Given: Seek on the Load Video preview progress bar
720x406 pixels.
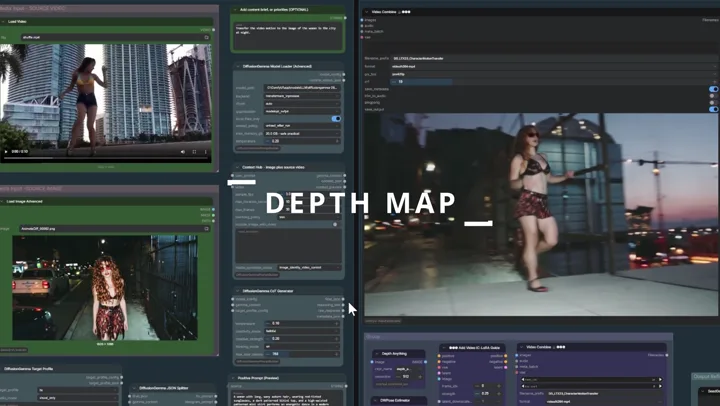Looking at the screenshot, I should [x=106, y=158].
